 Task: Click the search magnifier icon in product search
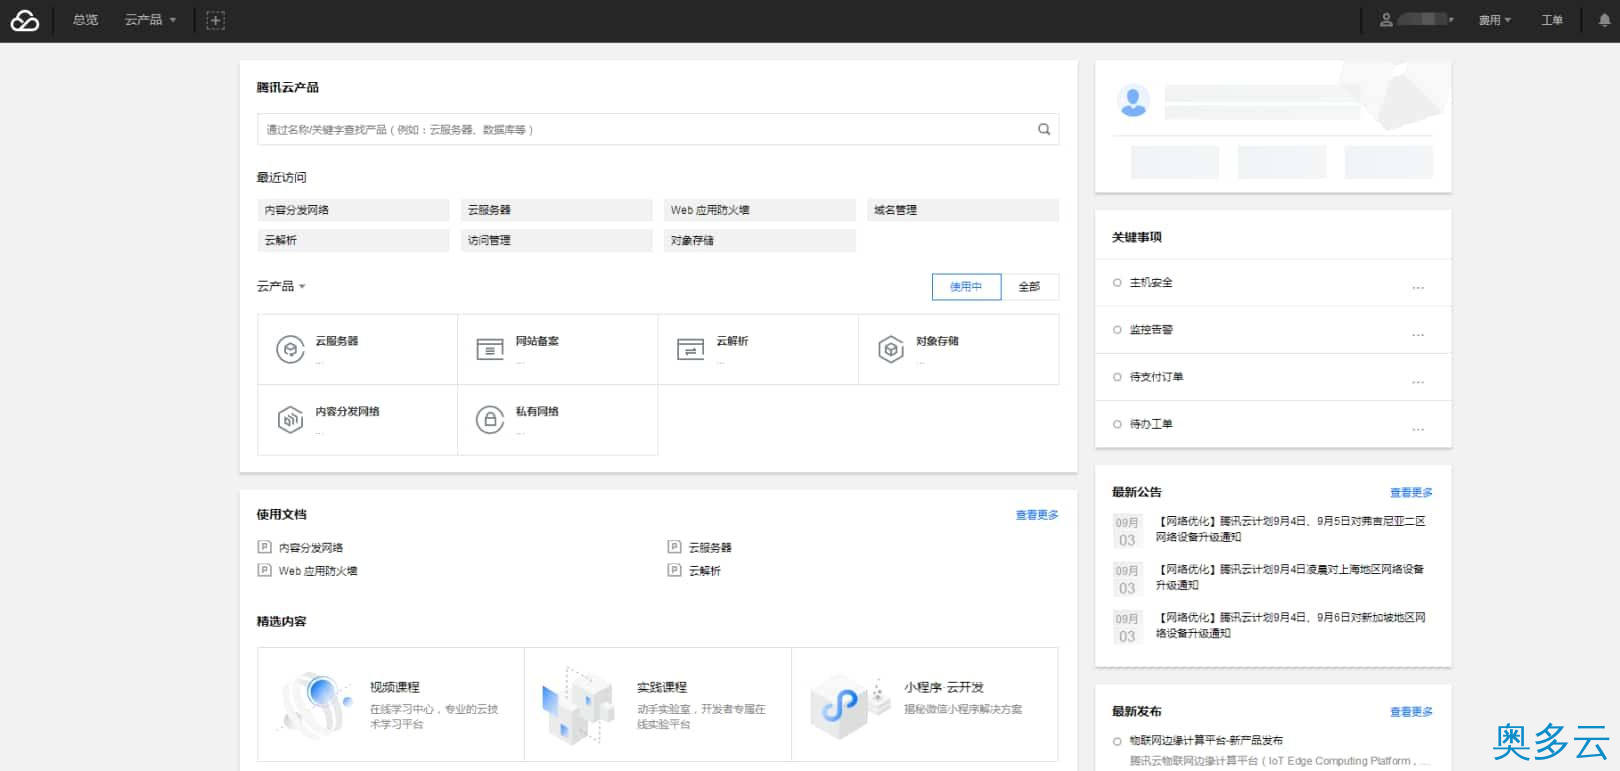pyautogui.click(x=1044, y=129)
